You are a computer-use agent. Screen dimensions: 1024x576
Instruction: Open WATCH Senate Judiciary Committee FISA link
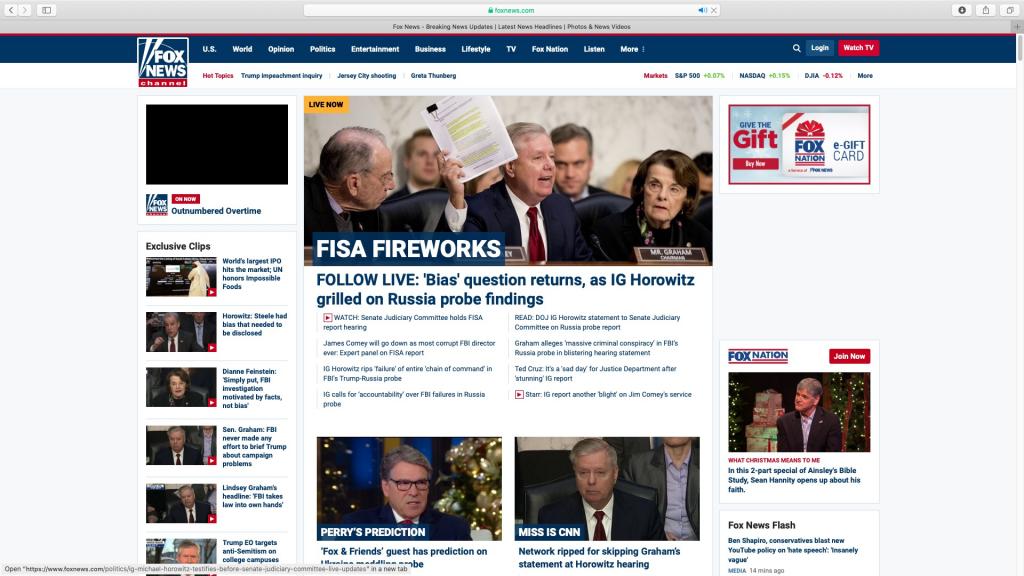click(403, 322)
